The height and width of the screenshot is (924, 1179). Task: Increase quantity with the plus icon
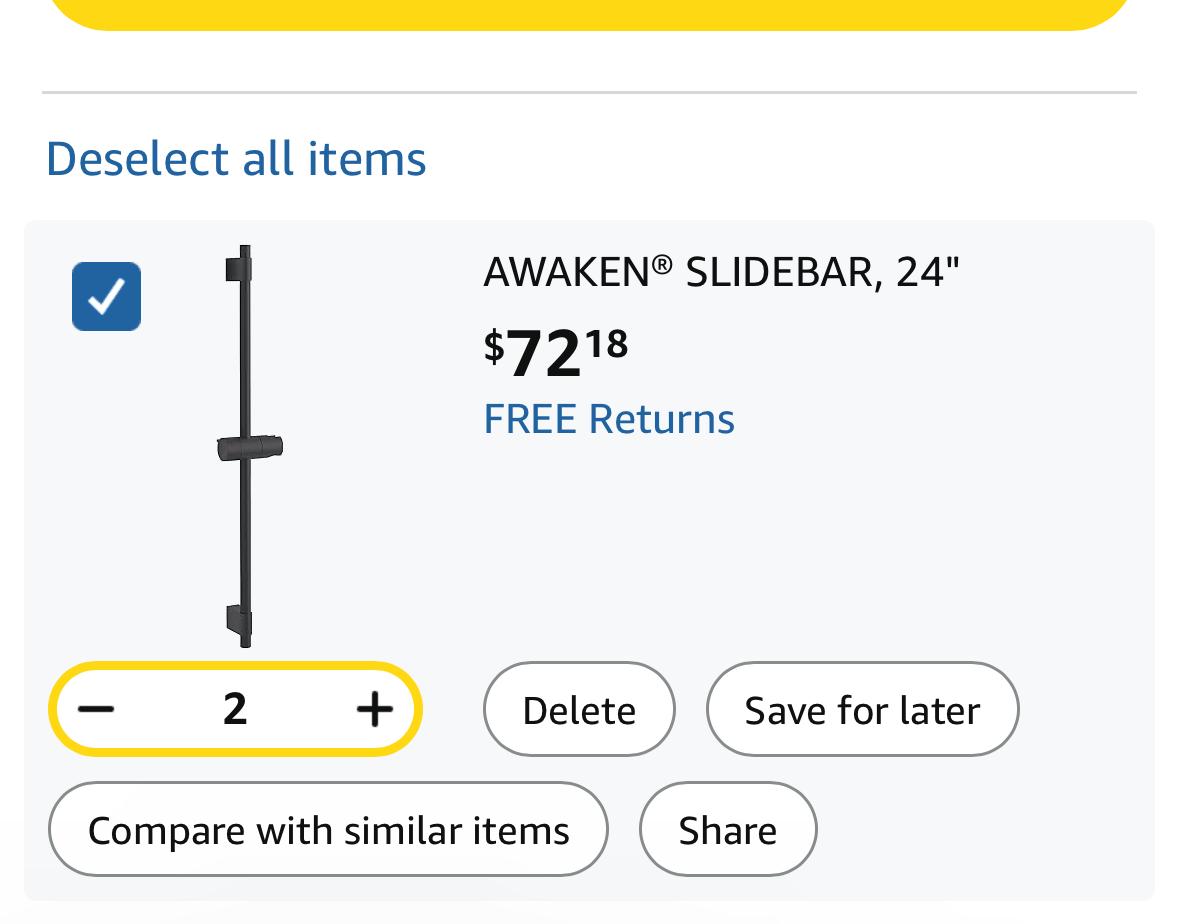coord(374,709)
